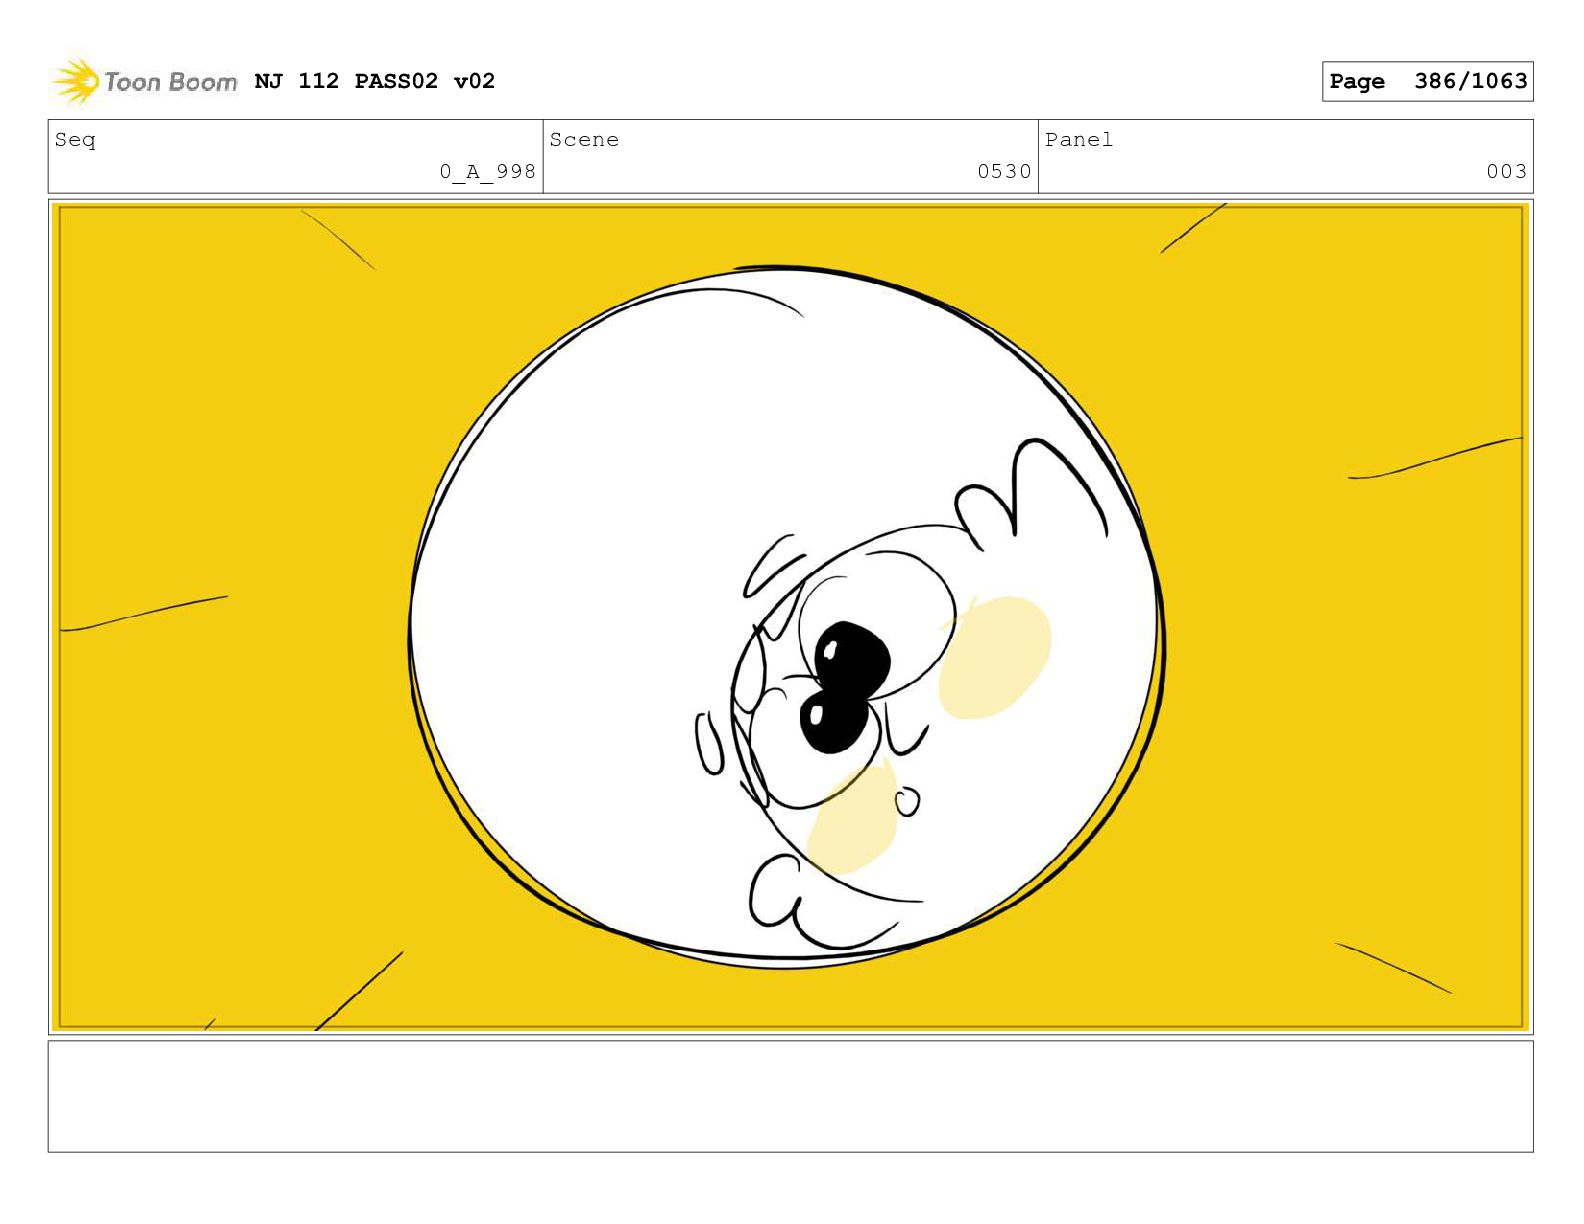
Task: Select the scene number '0530'
Action: pos(1004,171)
